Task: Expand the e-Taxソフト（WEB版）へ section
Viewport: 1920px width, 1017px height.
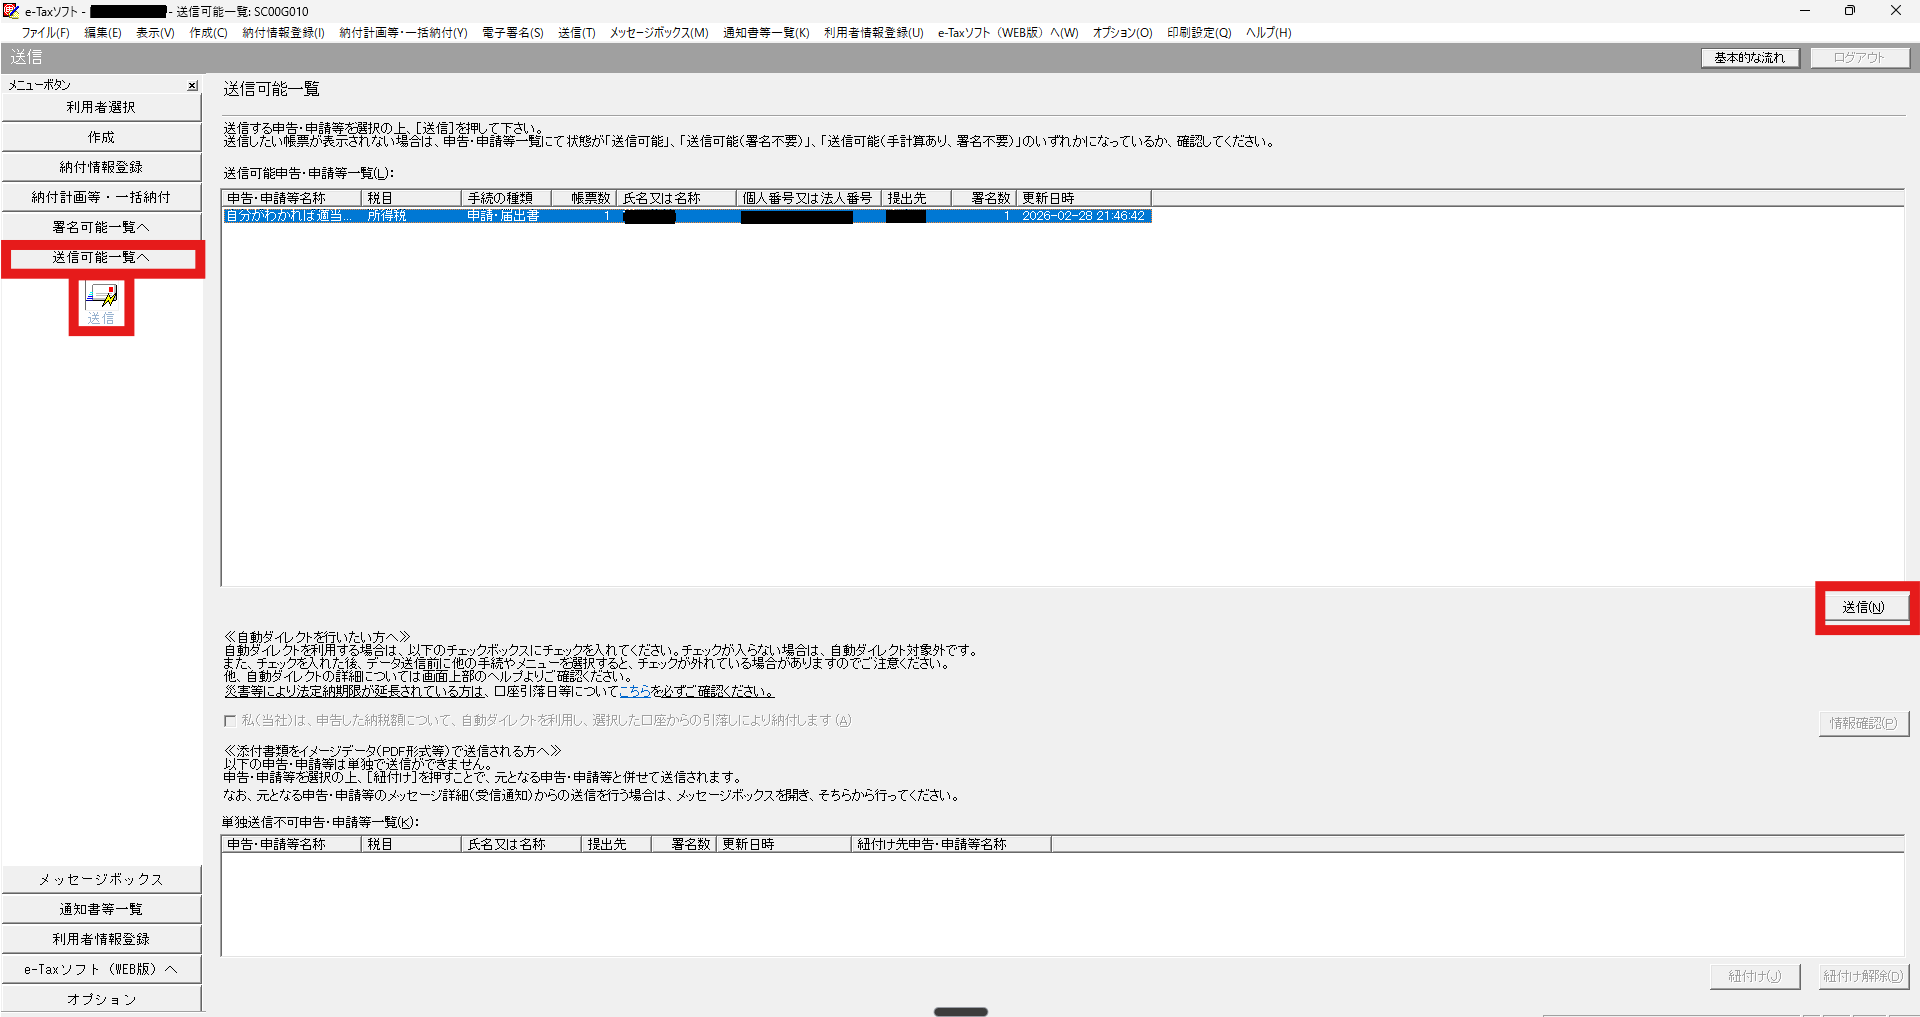Action: 101,969
